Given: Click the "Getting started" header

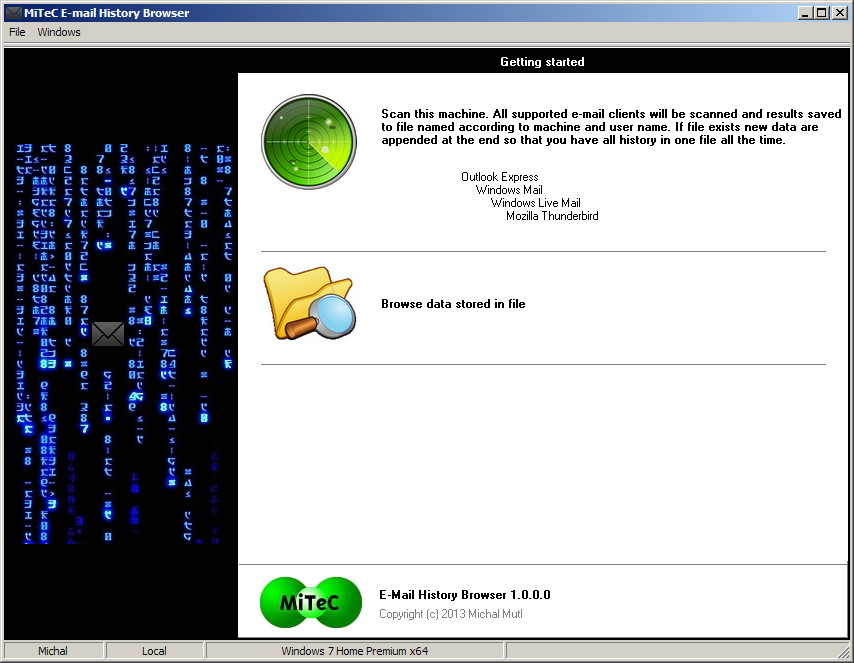Looking at the screenshot, I should (x=542, y=62).
